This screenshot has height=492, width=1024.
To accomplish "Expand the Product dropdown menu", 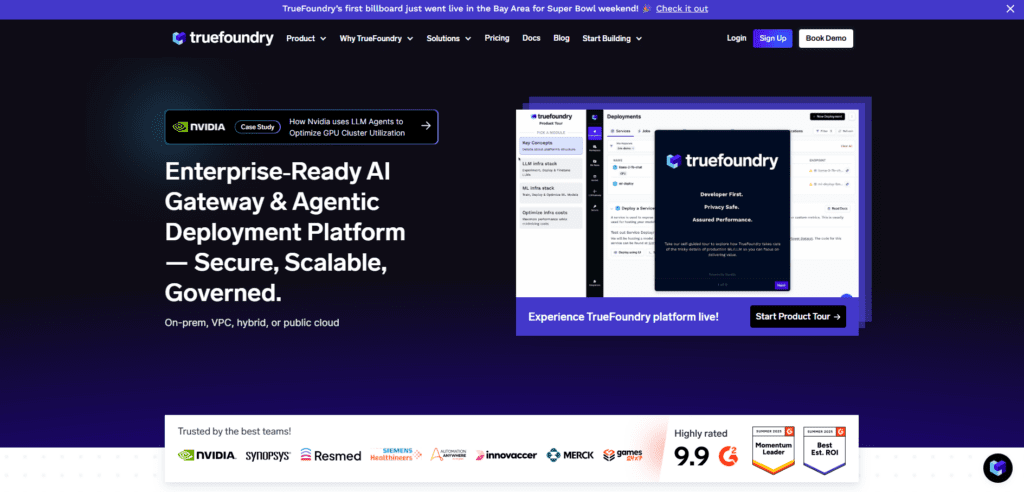I will (306, 39).
